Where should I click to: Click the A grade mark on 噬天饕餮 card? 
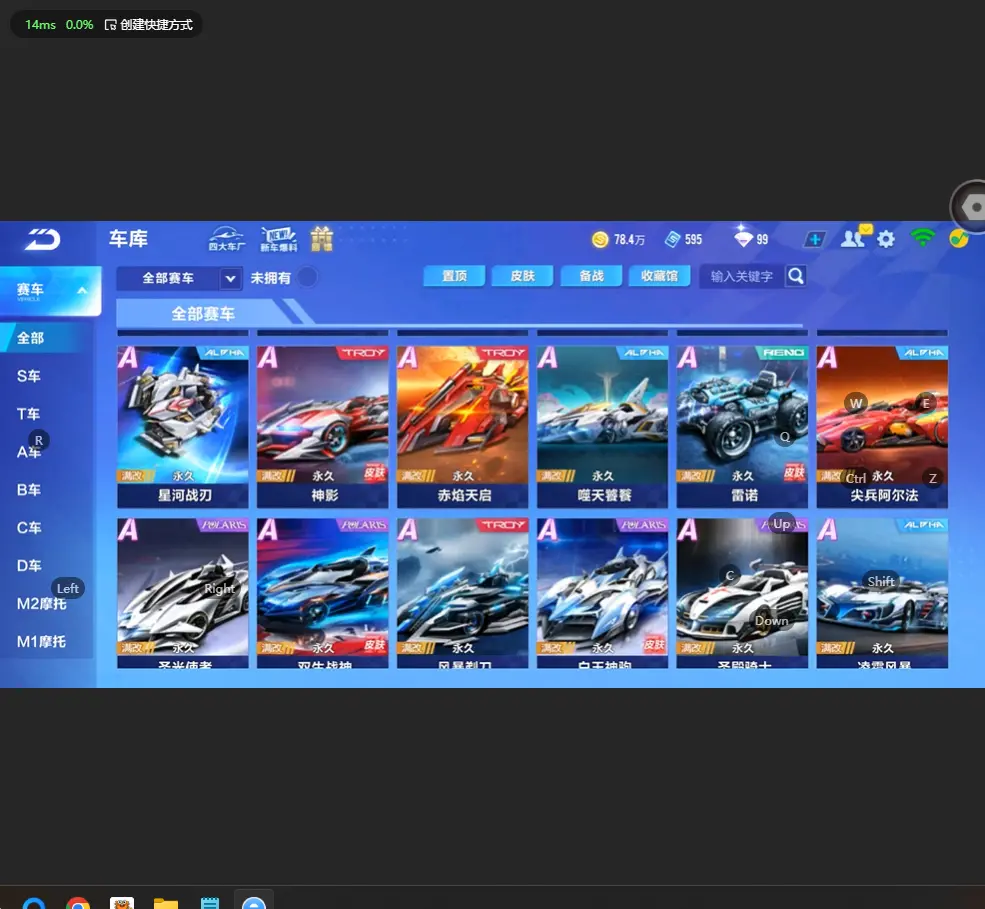click(547, 358)
